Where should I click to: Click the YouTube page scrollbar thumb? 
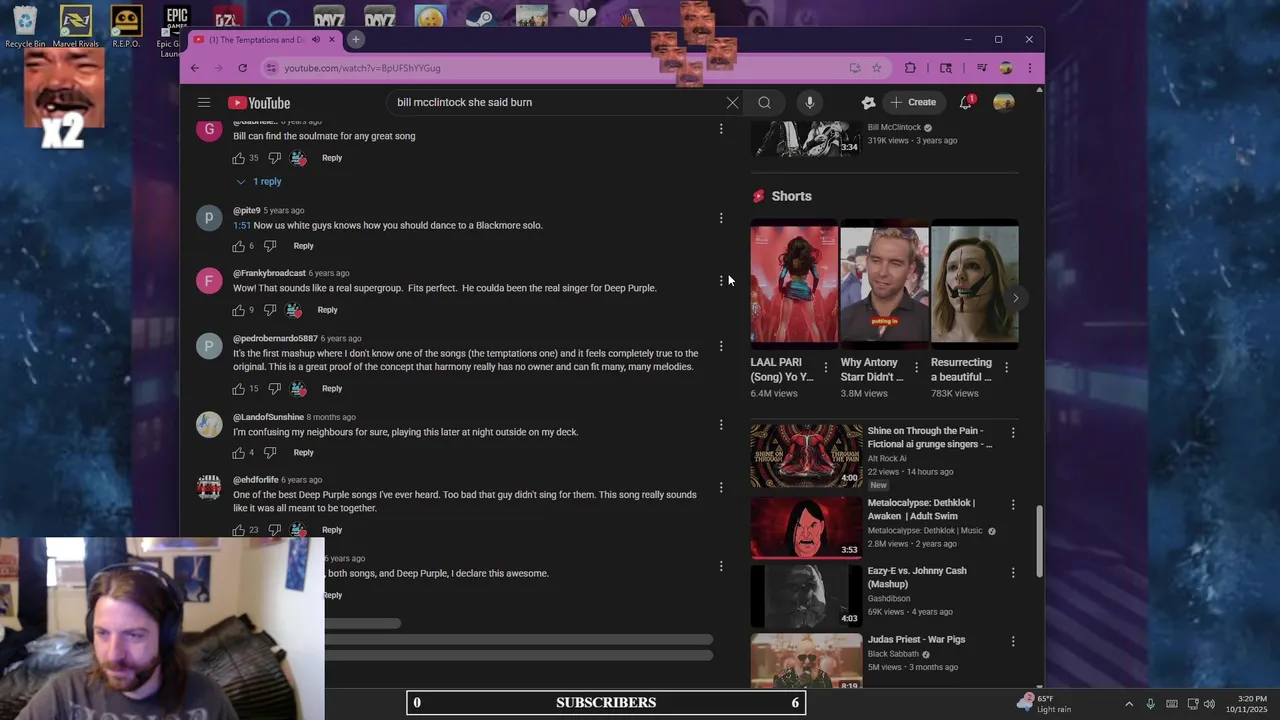pos(1039,540)
